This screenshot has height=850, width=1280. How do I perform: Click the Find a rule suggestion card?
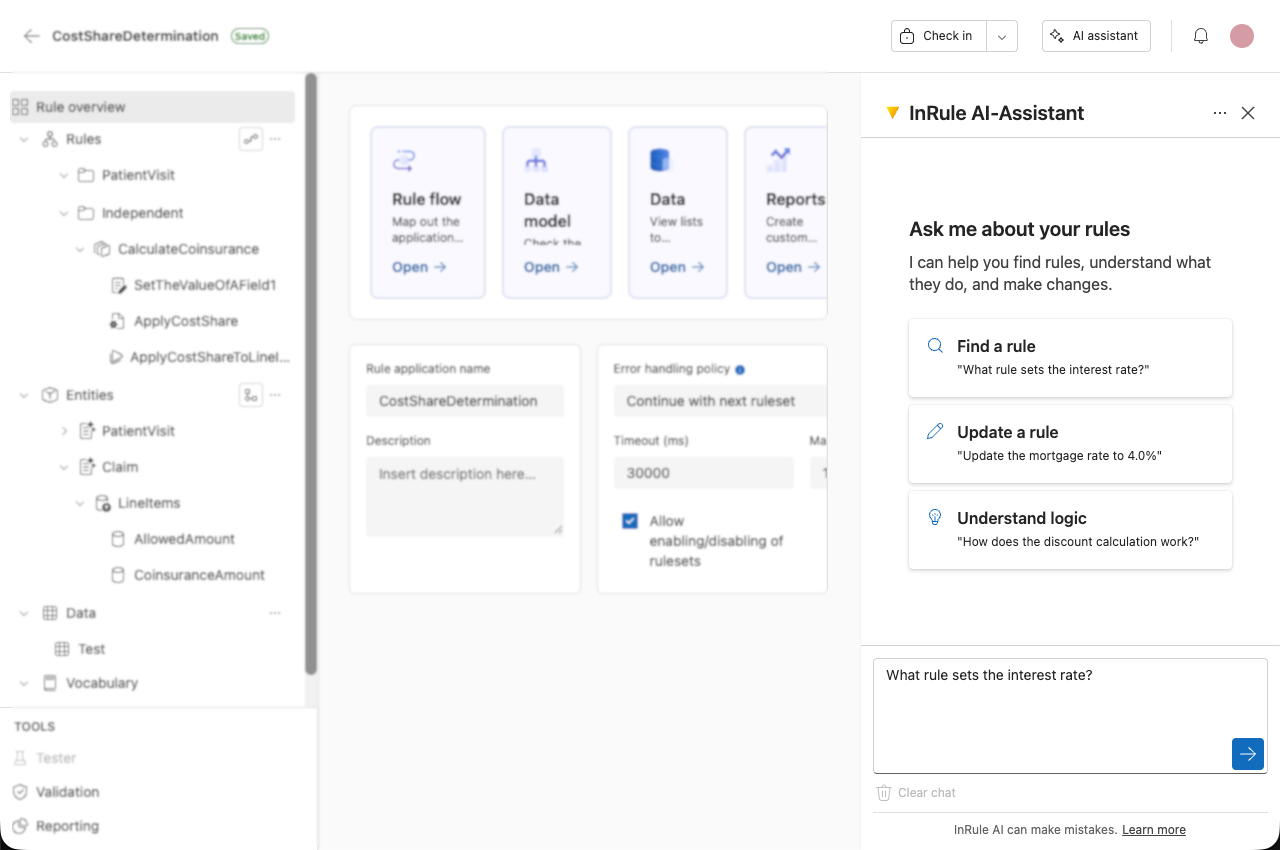(1069, 357)
